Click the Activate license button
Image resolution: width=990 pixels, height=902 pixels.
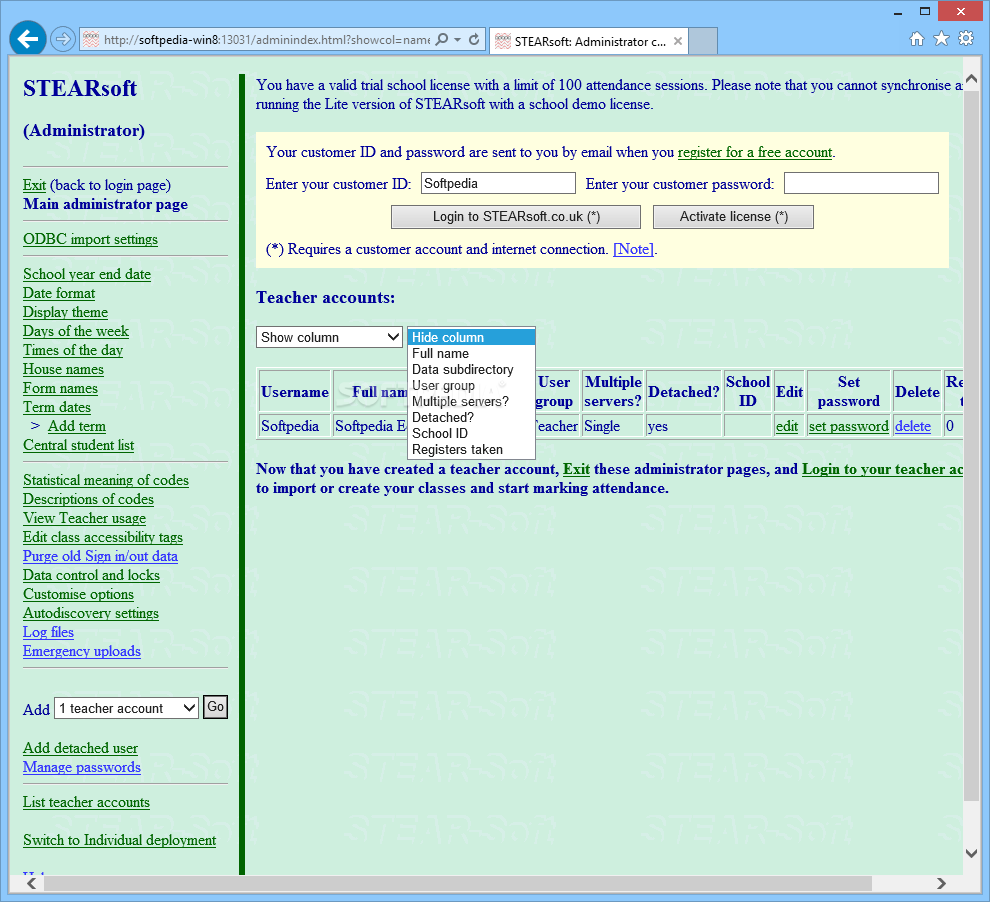point(733,217)
